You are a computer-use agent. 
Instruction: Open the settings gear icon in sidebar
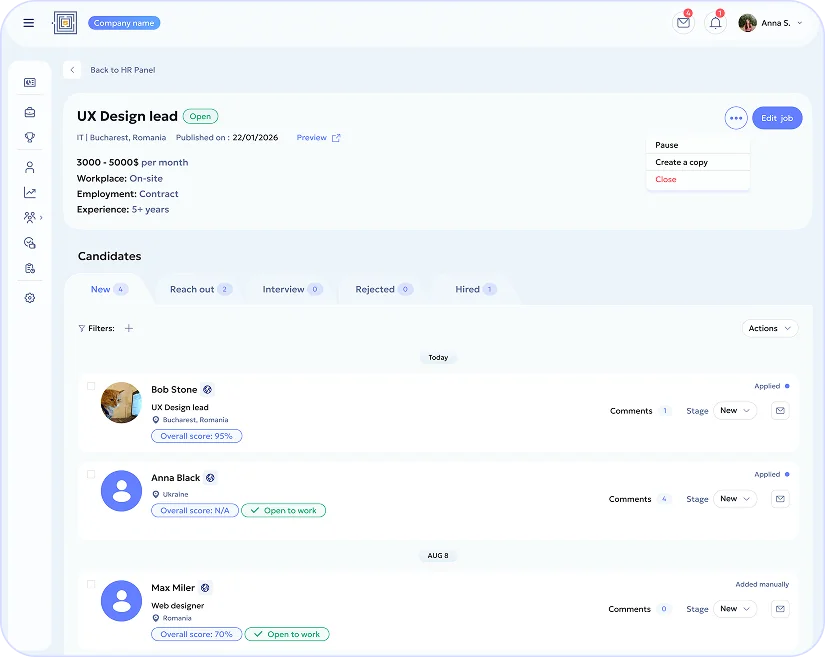coord(30,298)
